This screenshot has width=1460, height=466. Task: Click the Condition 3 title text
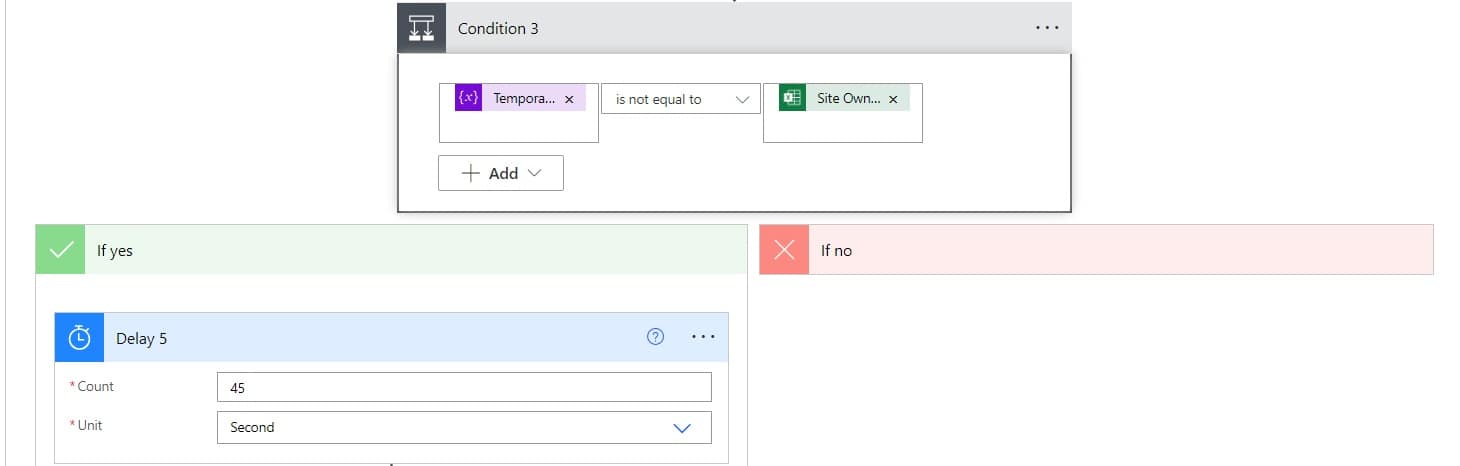[498, 28]
